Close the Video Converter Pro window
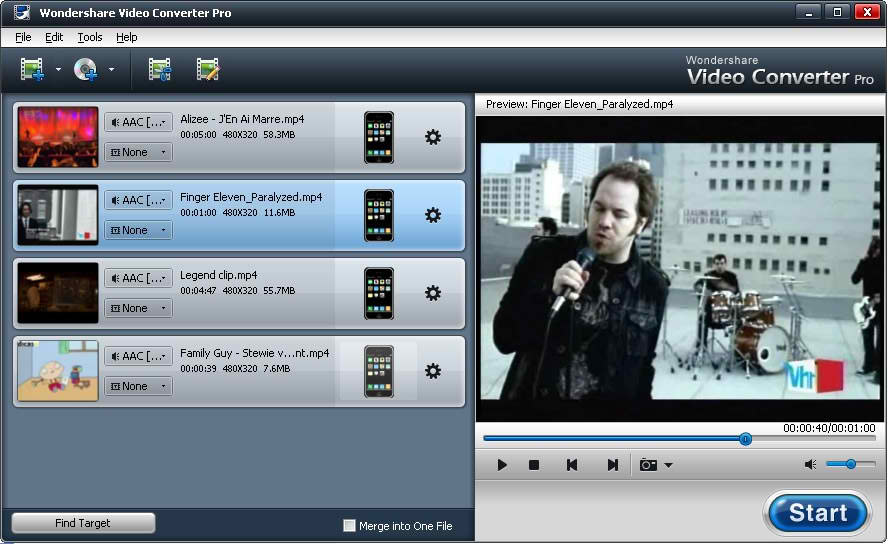The height and width of the screenshot is (544, 888). (x=866, y=12)
